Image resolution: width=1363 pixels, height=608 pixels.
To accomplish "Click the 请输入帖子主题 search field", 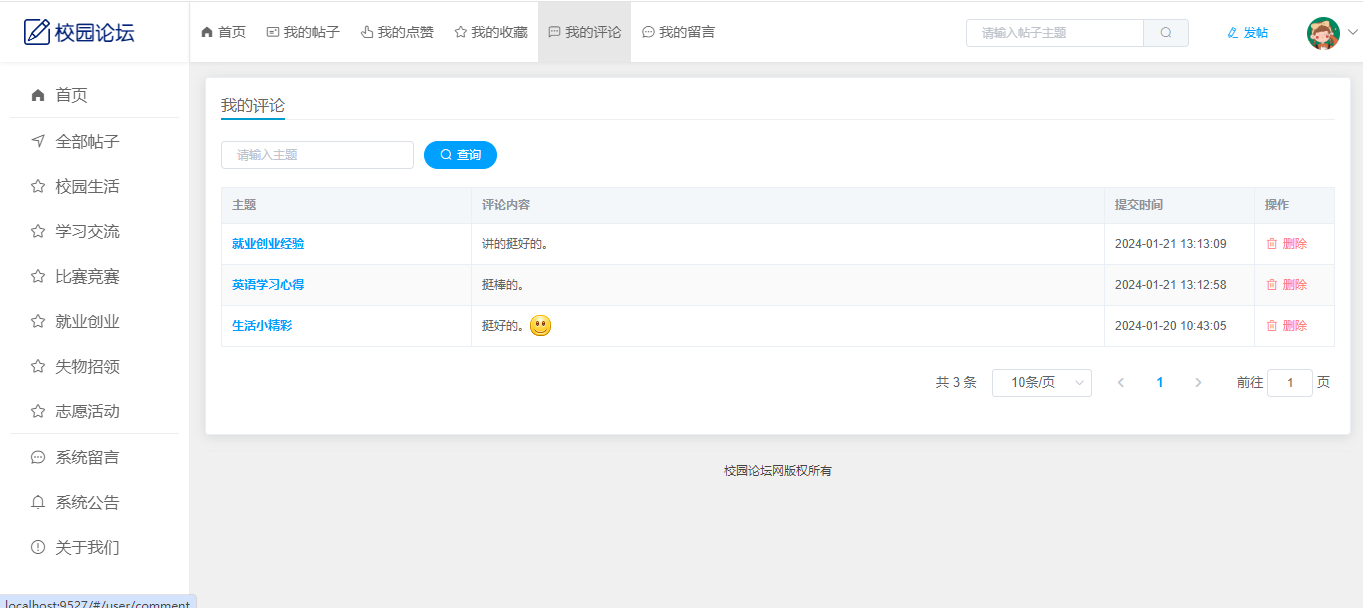I will pyautogui.click(x=1054, y=33).
